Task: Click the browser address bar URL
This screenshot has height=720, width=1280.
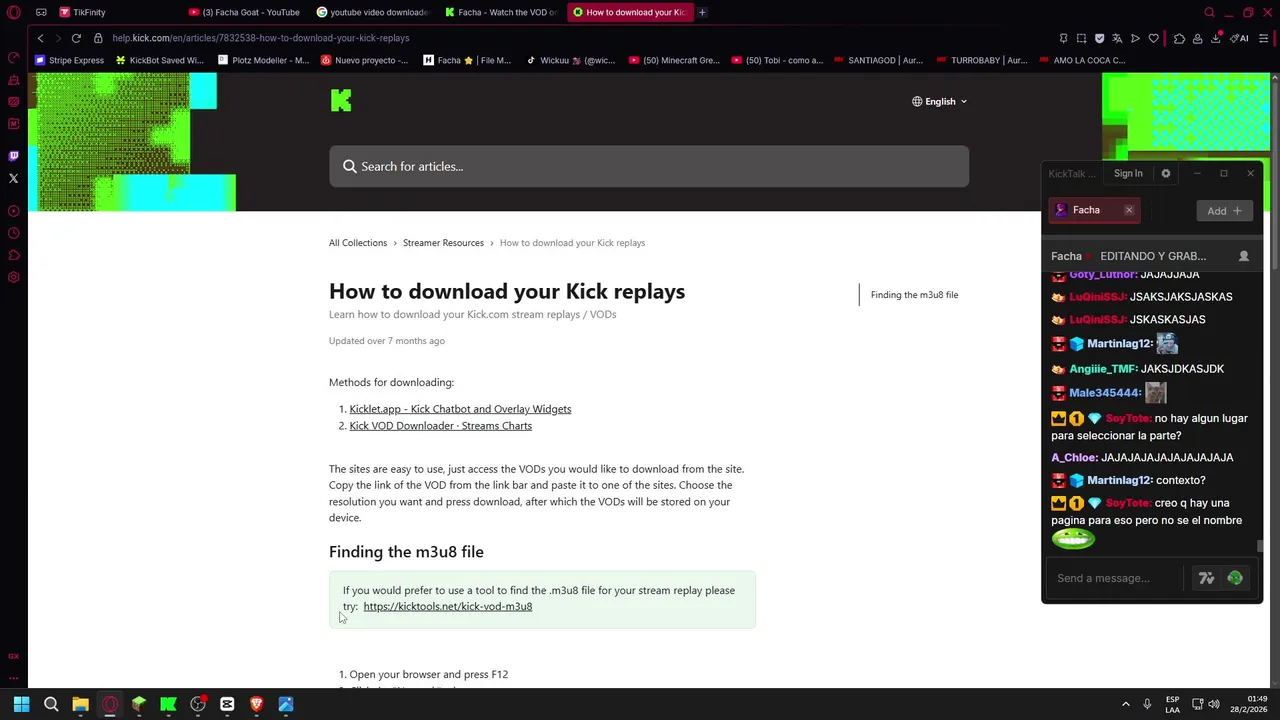Action: [260, 38]
